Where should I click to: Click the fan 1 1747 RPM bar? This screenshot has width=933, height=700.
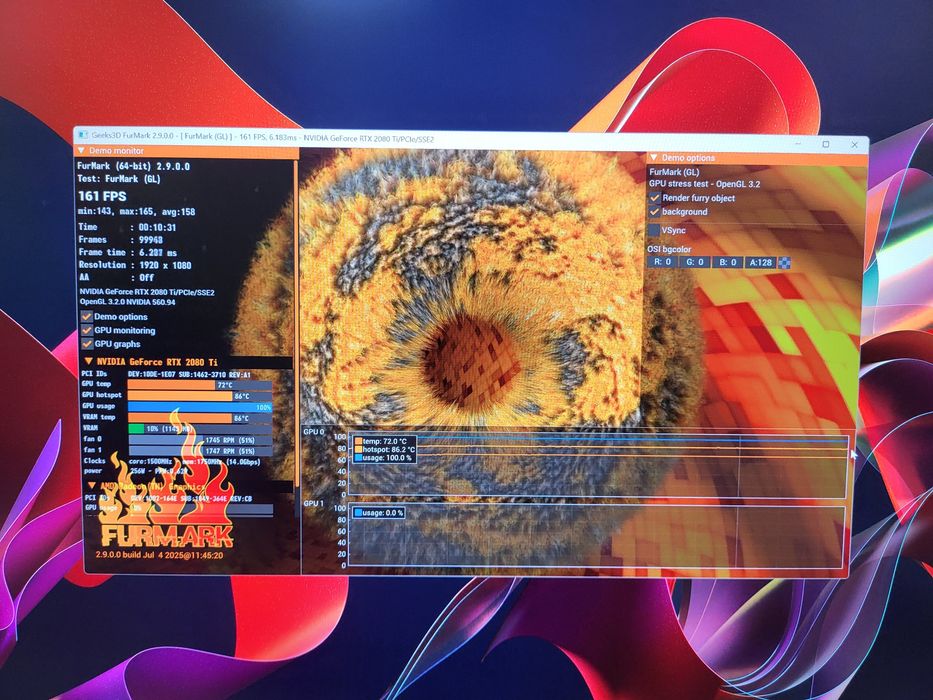[201, 451]
